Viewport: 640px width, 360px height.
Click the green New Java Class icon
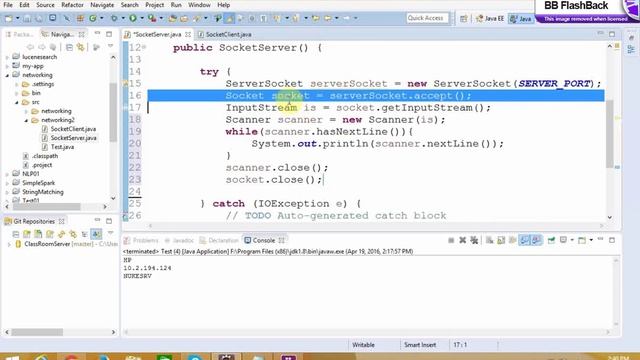[93, 18]
